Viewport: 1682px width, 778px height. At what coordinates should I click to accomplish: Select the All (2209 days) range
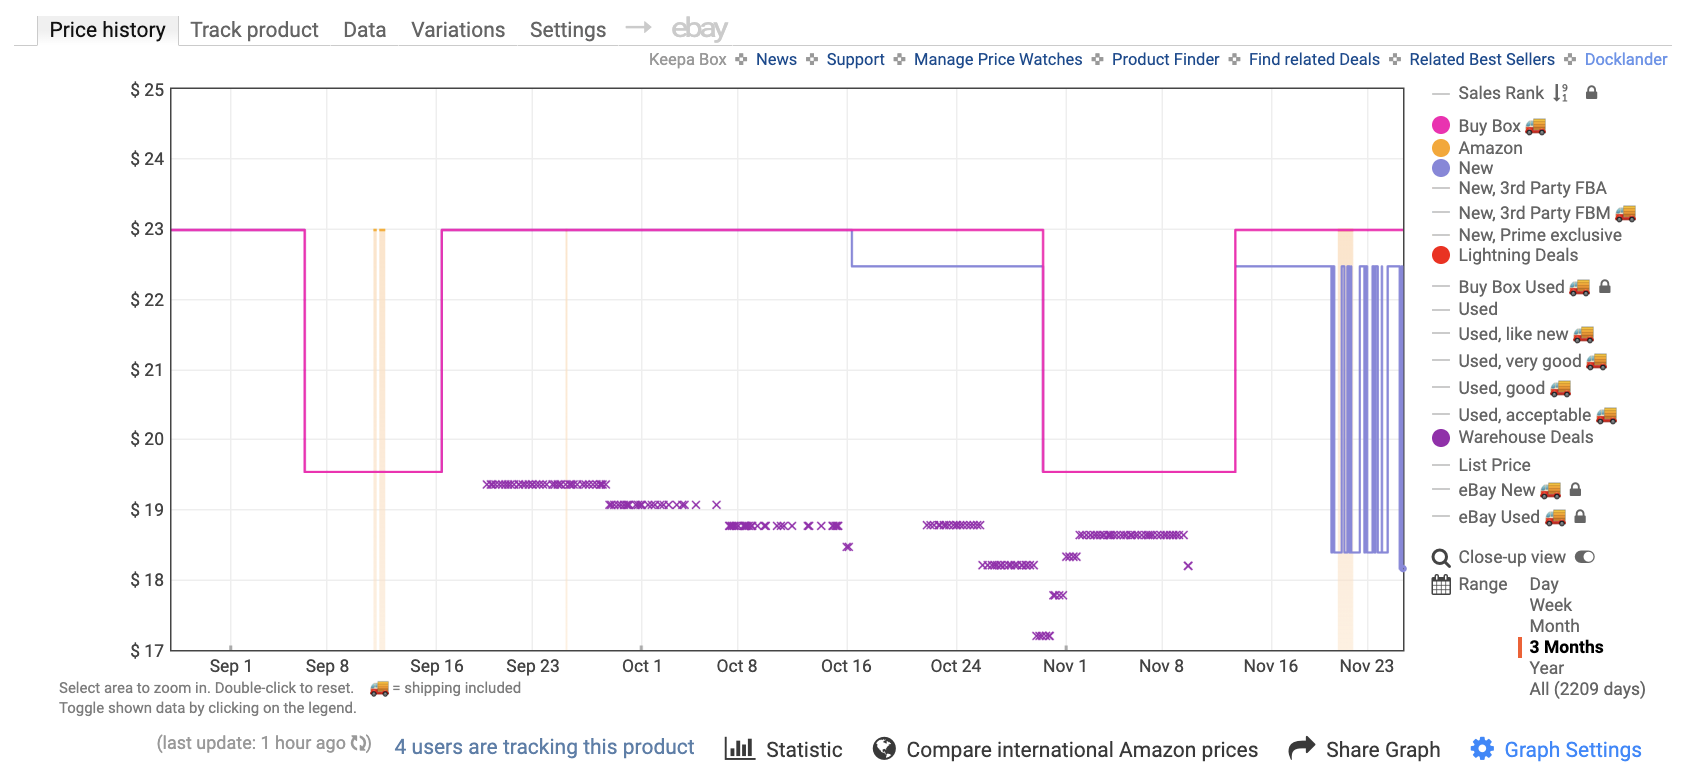click(x=1587, y=689)
